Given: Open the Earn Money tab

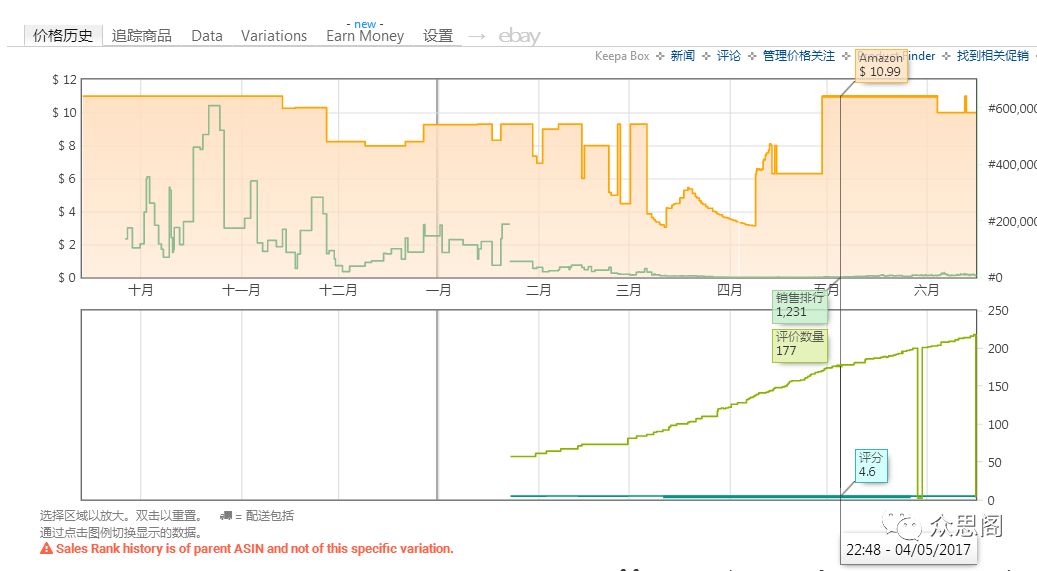Looking at the screenshot, I should click(x=365, y=36).
